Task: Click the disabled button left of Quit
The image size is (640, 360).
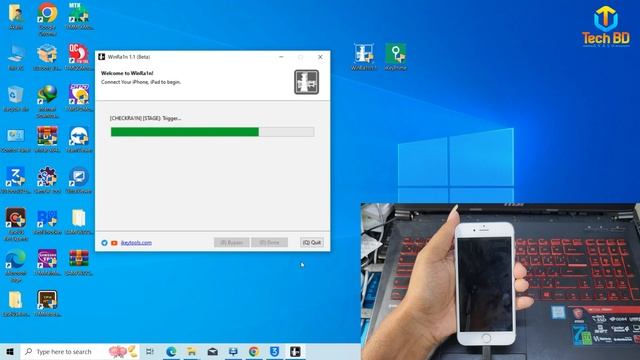Action: pyautogui.click(x=269, y=242)
